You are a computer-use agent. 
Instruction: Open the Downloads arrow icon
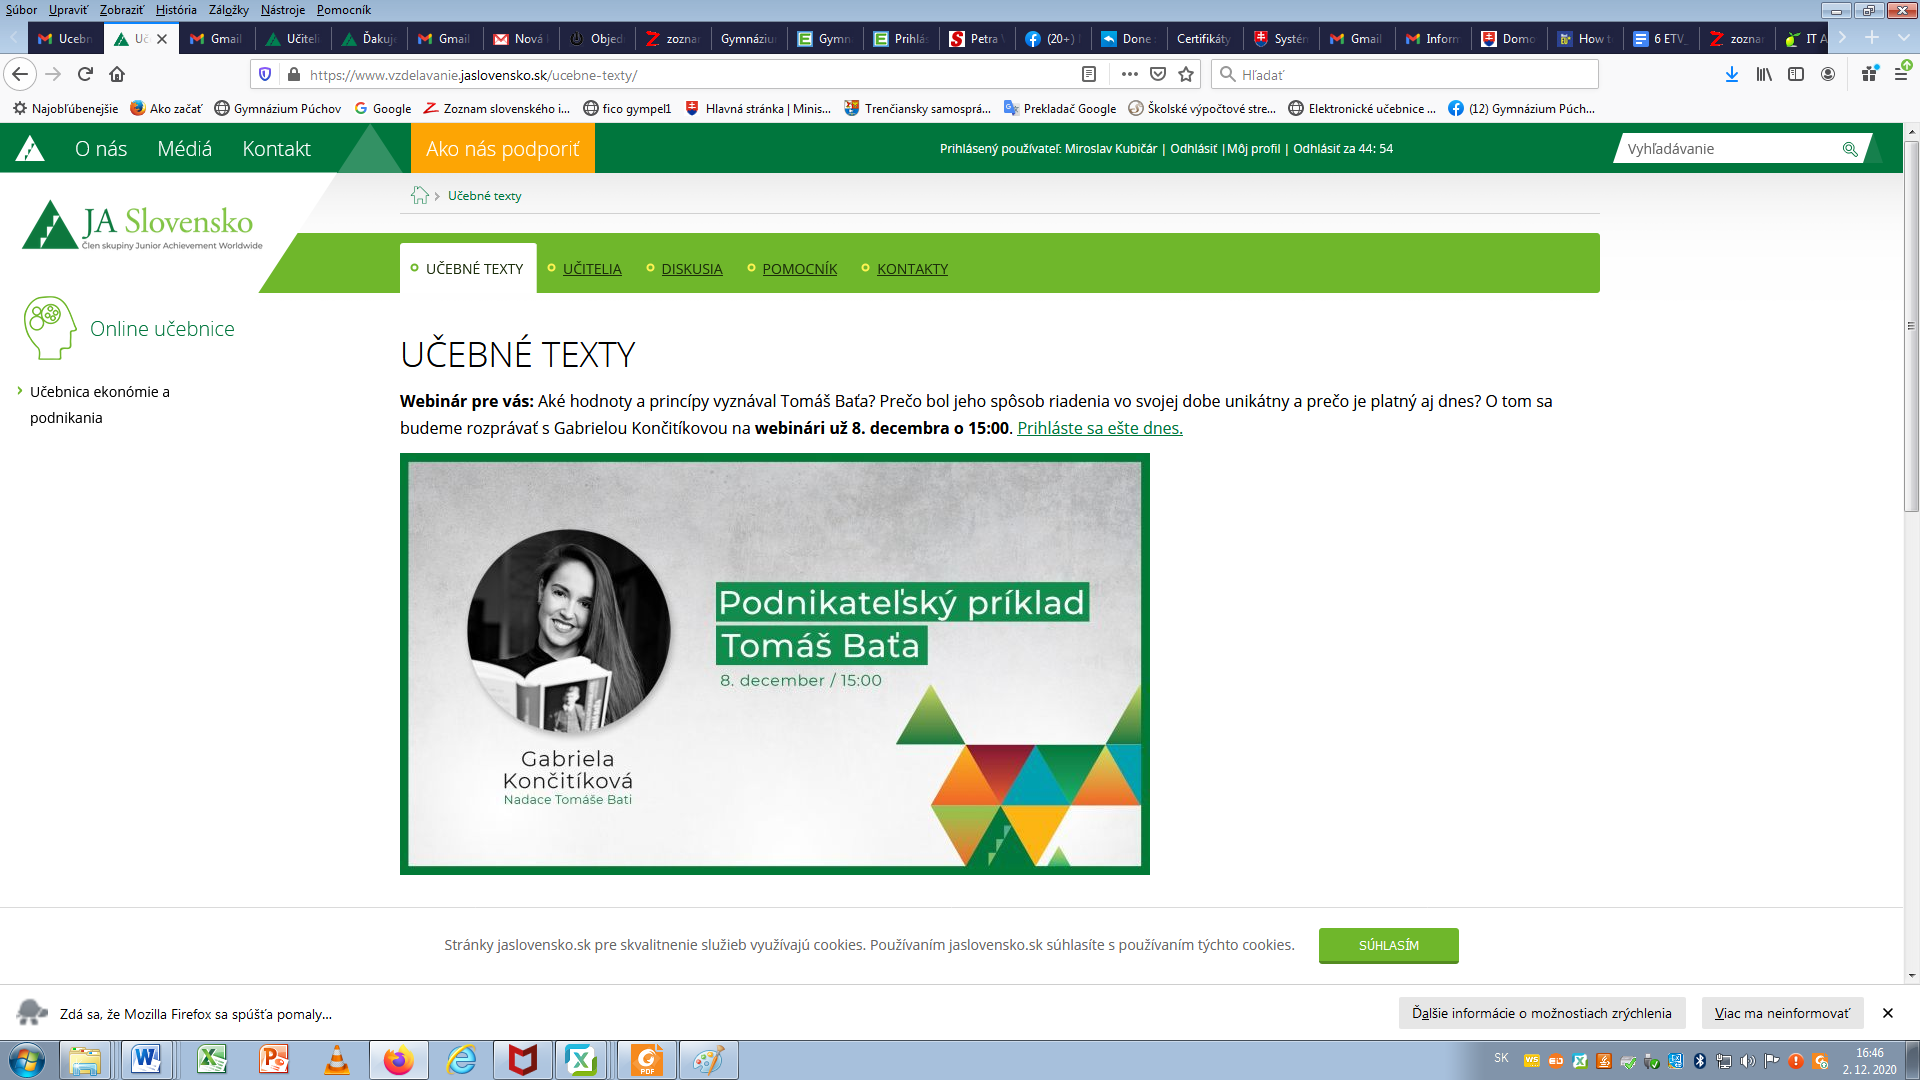click(x=1732, y=74)
